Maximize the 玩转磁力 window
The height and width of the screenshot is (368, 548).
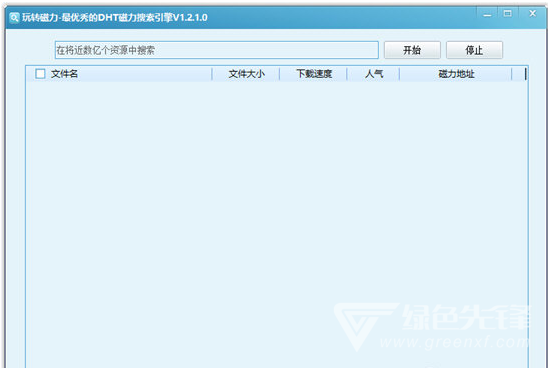coord(507,14)
